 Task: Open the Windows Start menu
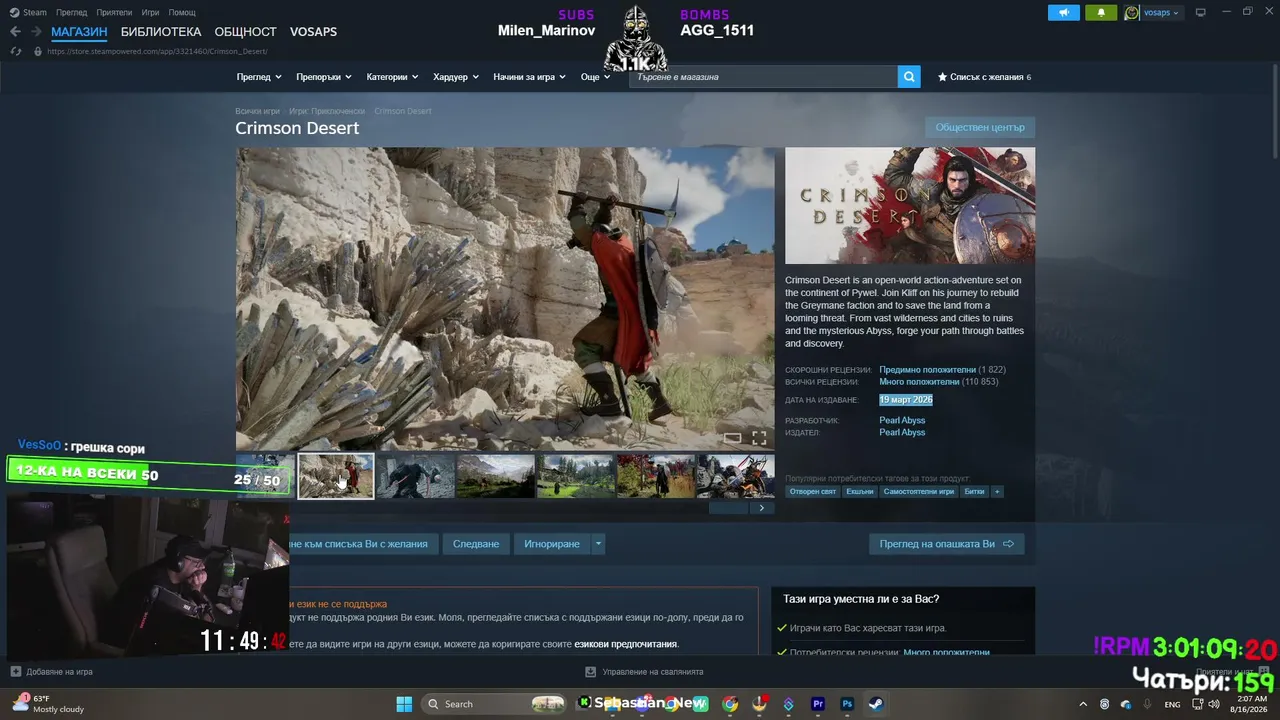point(404,704)
